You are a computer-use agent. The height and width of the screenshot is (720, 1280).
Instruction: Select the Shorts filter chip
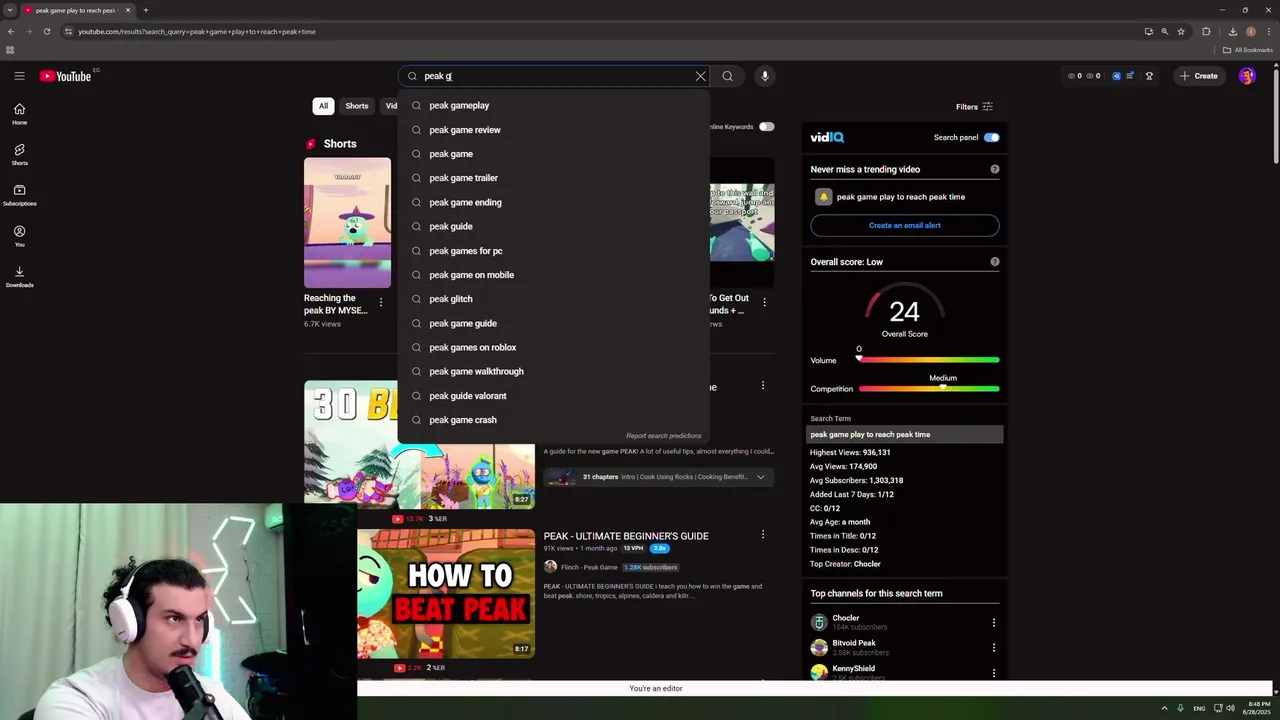pos(357,106)
